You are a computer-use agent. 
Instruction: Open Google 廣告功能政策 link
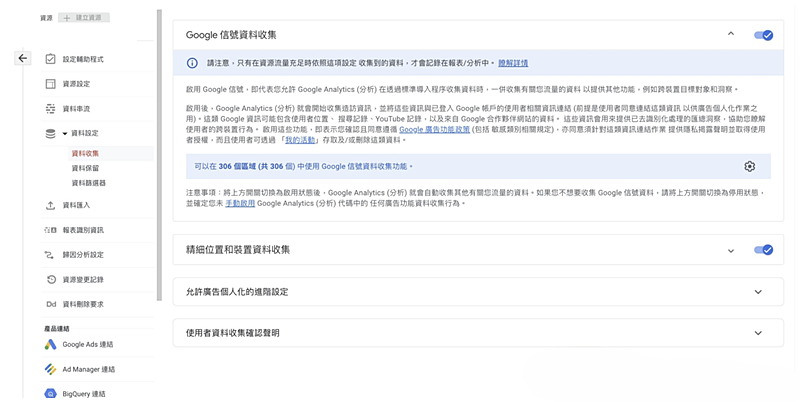tap(434, 130)
